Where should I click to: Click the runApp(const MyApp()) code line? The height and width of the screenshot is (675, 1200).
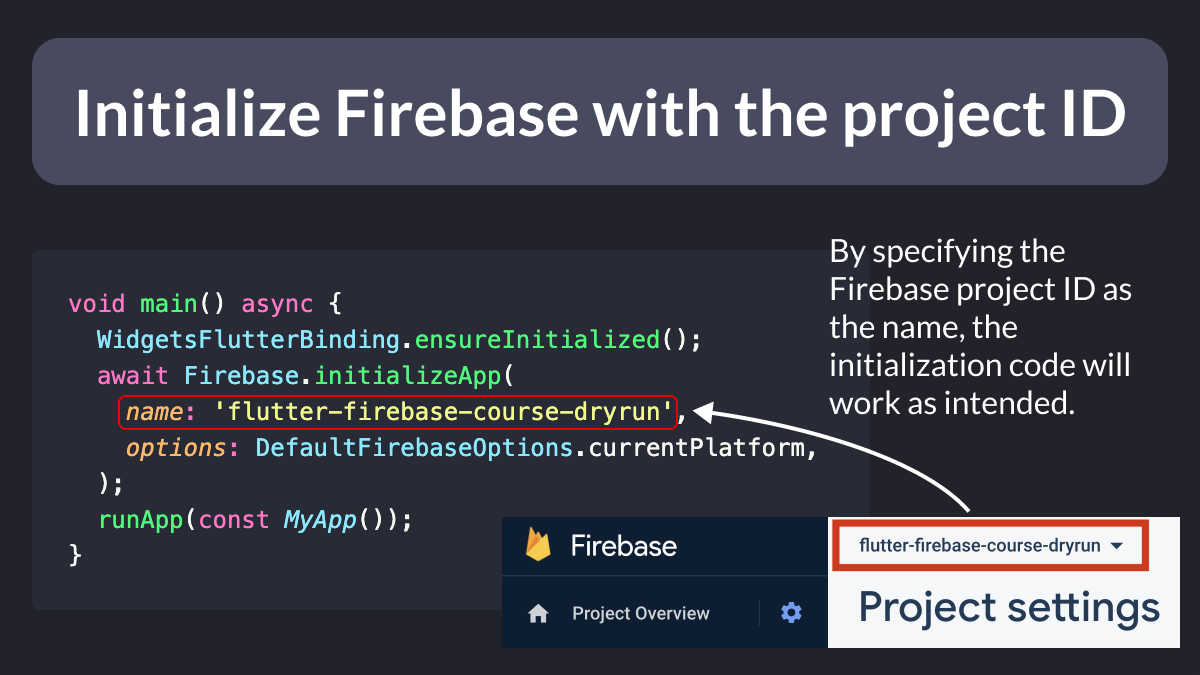click(255, 520)
